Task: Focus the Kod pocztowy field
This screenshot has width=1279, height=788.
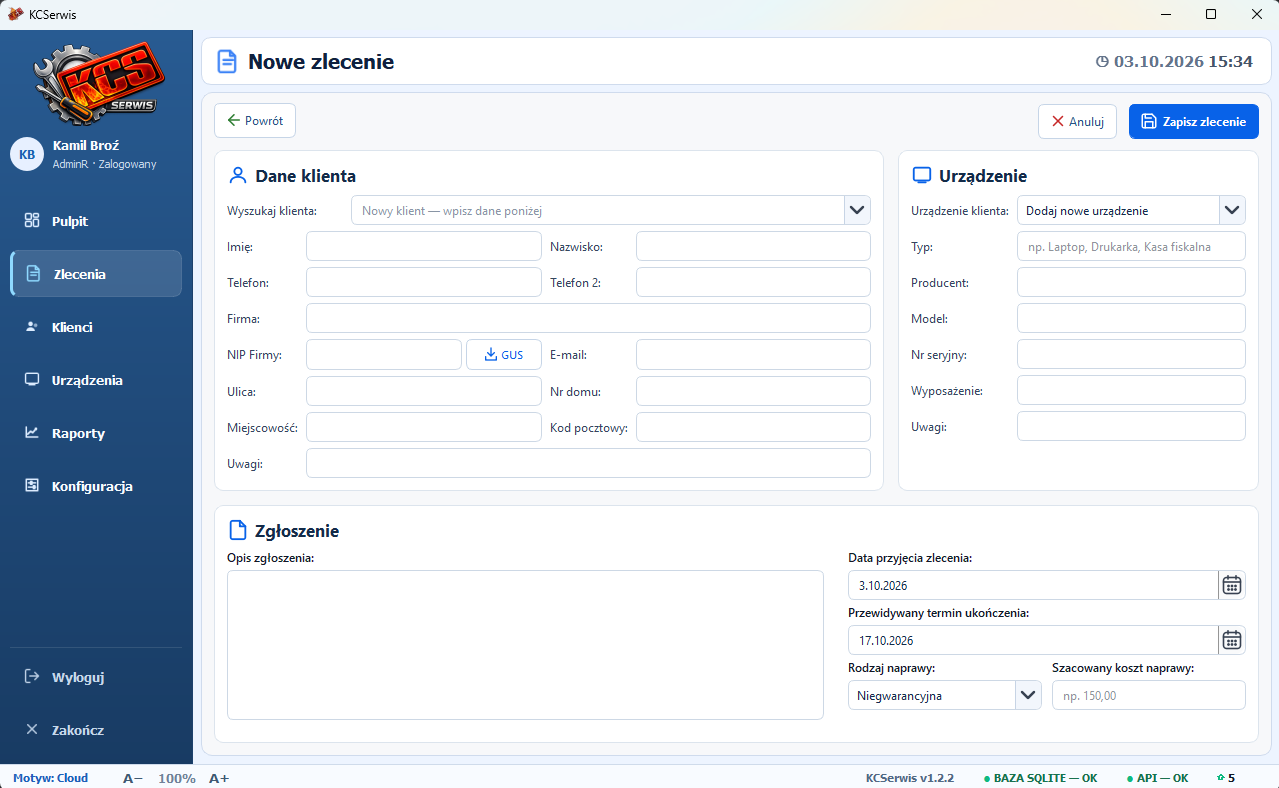Action: 753,427
